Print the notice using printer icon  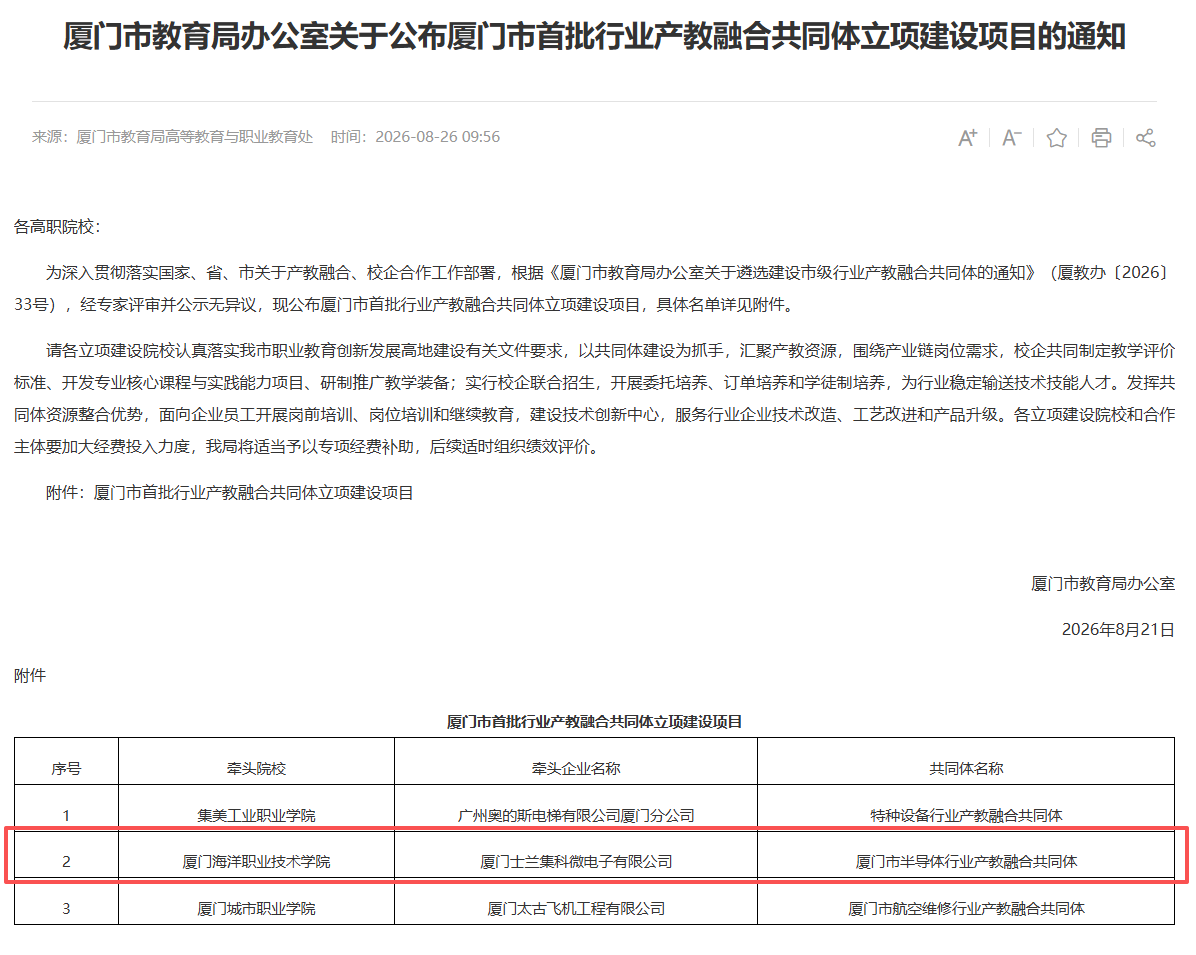point(1101,138)
